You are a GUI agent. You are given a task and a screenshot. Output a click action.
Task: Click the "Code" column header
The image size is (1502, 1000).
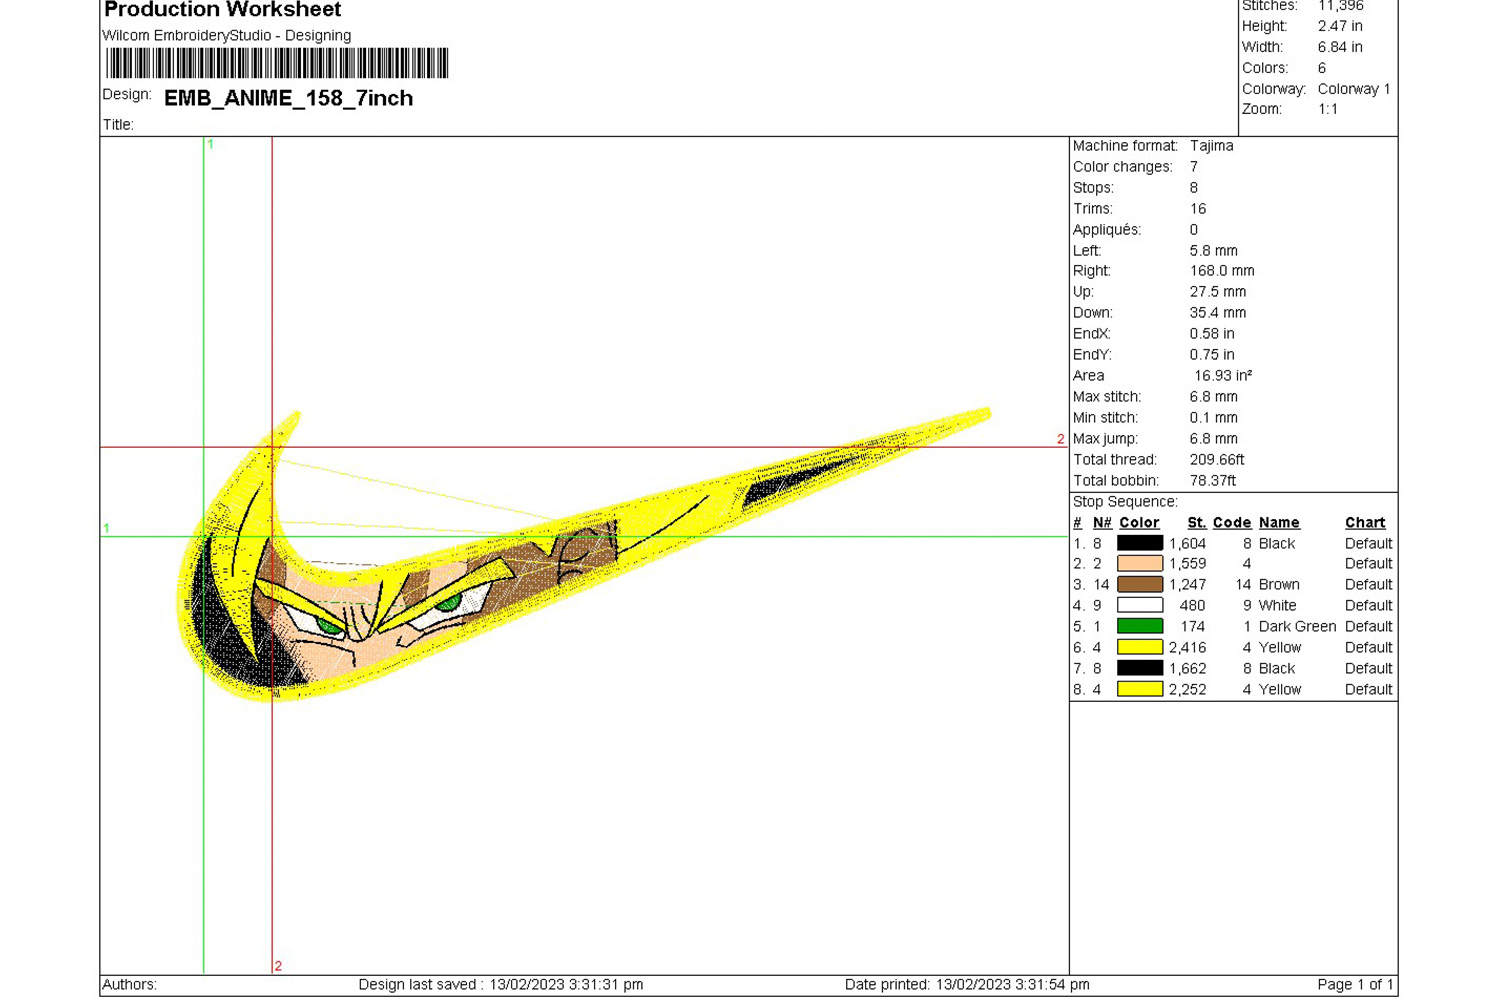click(1232, 523)
